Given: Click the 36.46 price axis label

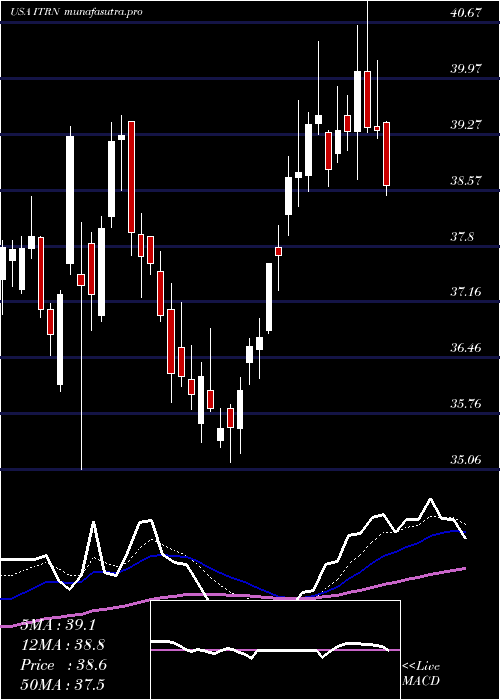Looking at the screenshot, I should click(x=466, y=348).
